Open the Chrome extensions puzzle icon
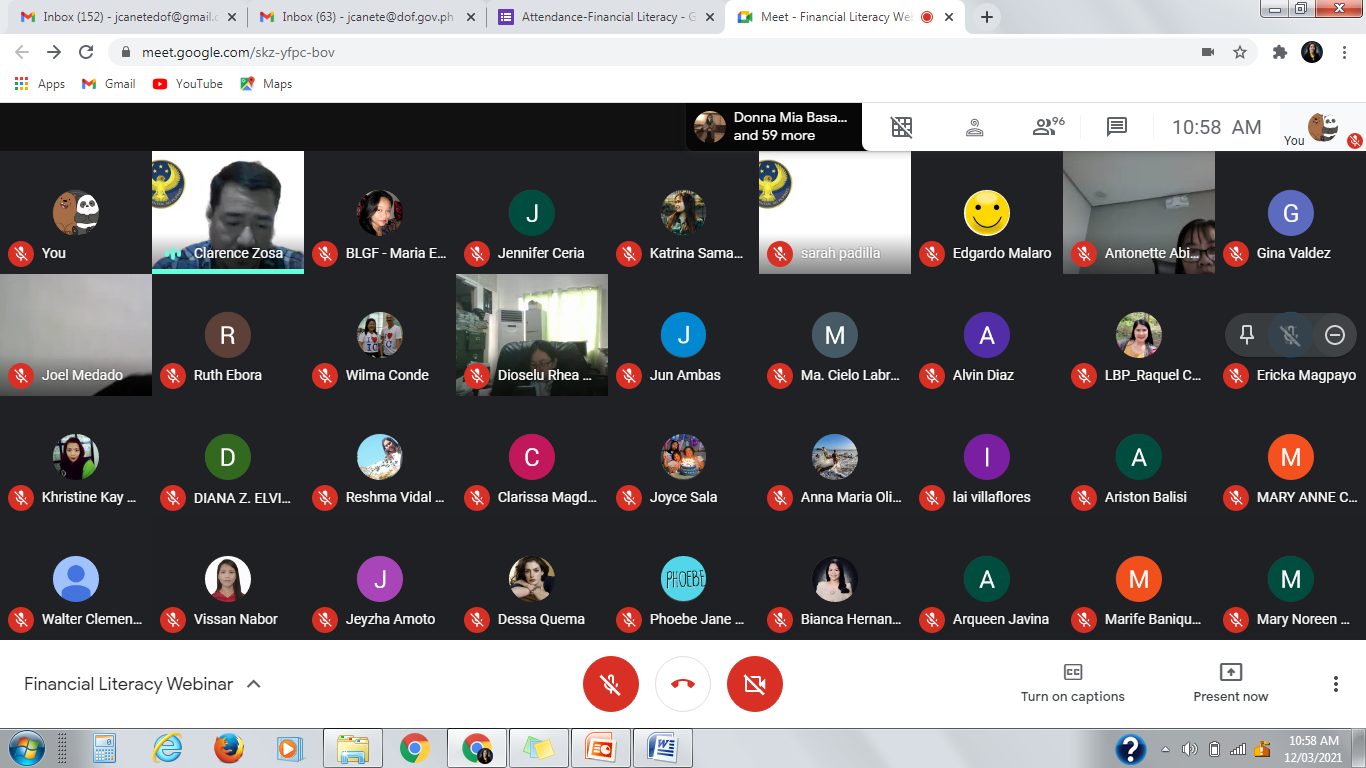1366x768 pixels. 1279,52
